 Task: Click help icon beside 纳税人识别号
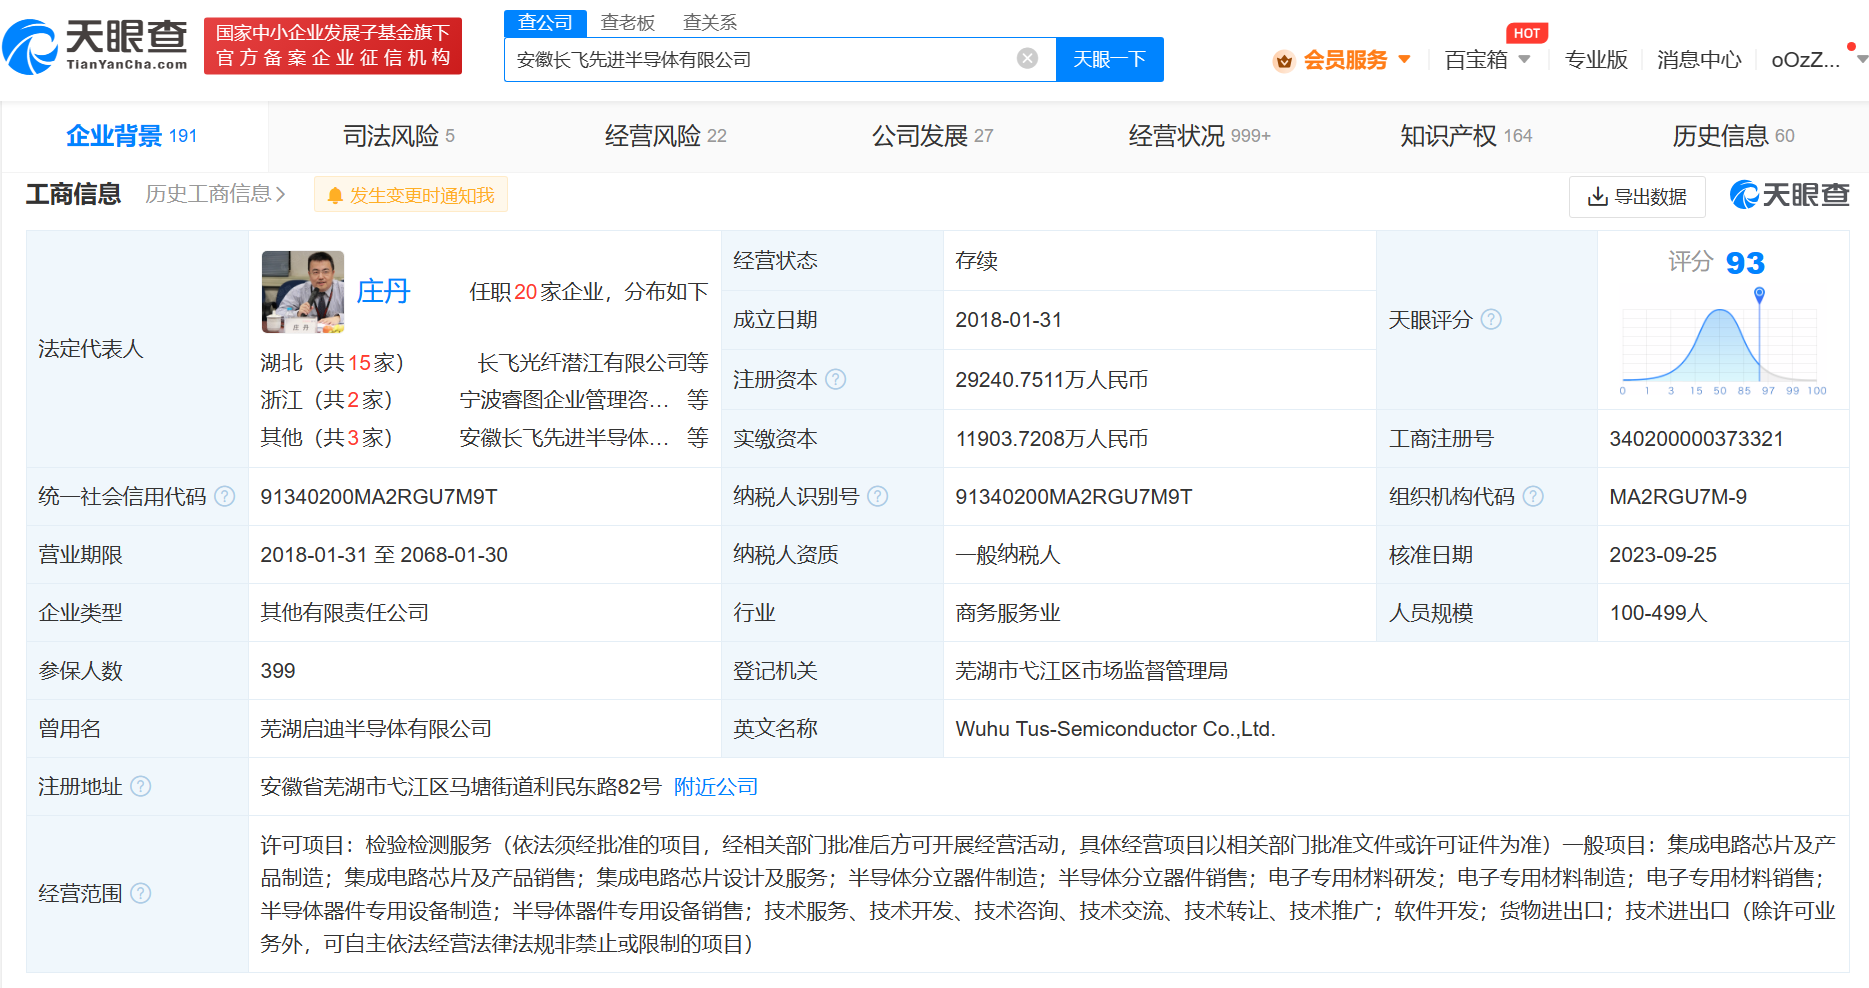878,497
